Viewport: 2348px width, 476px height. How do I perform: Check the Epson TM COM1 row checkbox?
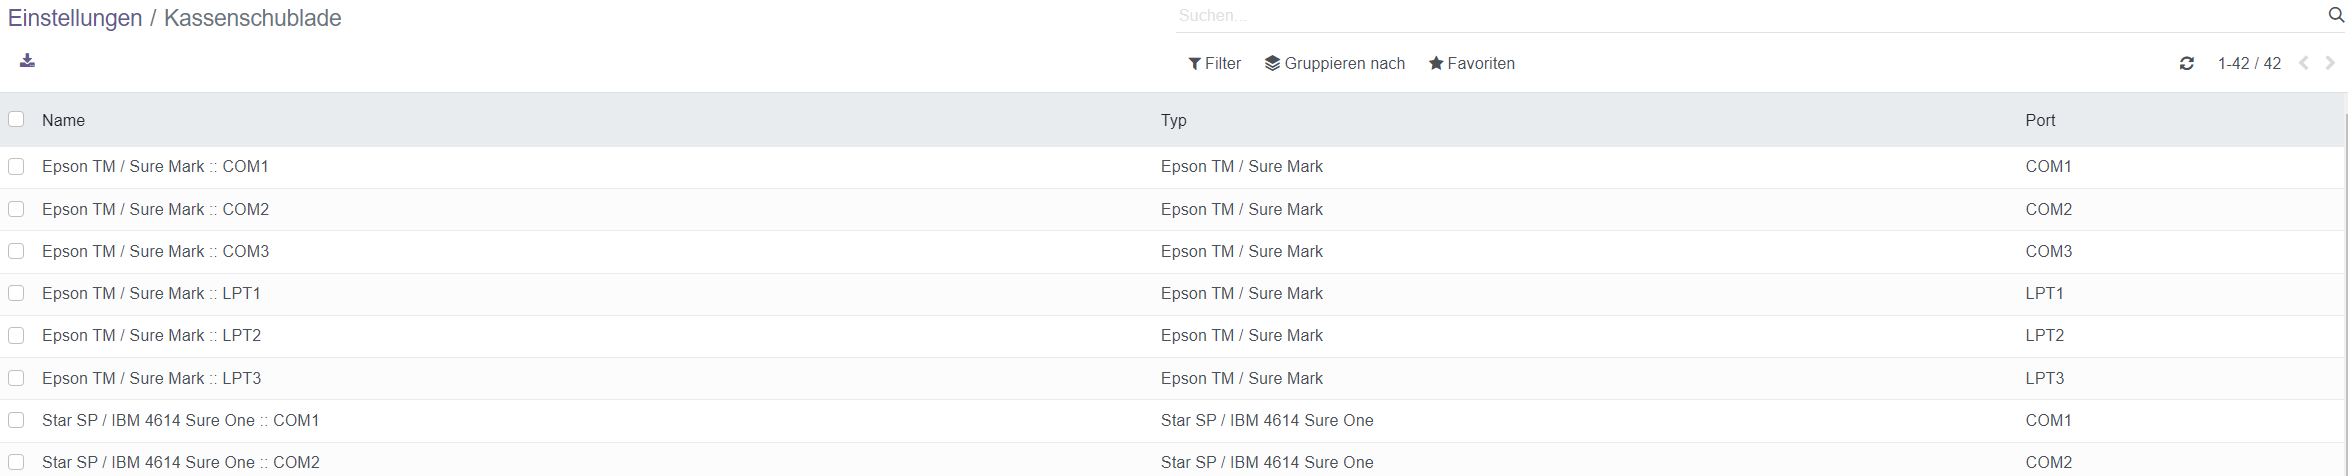tap(16, 167)
